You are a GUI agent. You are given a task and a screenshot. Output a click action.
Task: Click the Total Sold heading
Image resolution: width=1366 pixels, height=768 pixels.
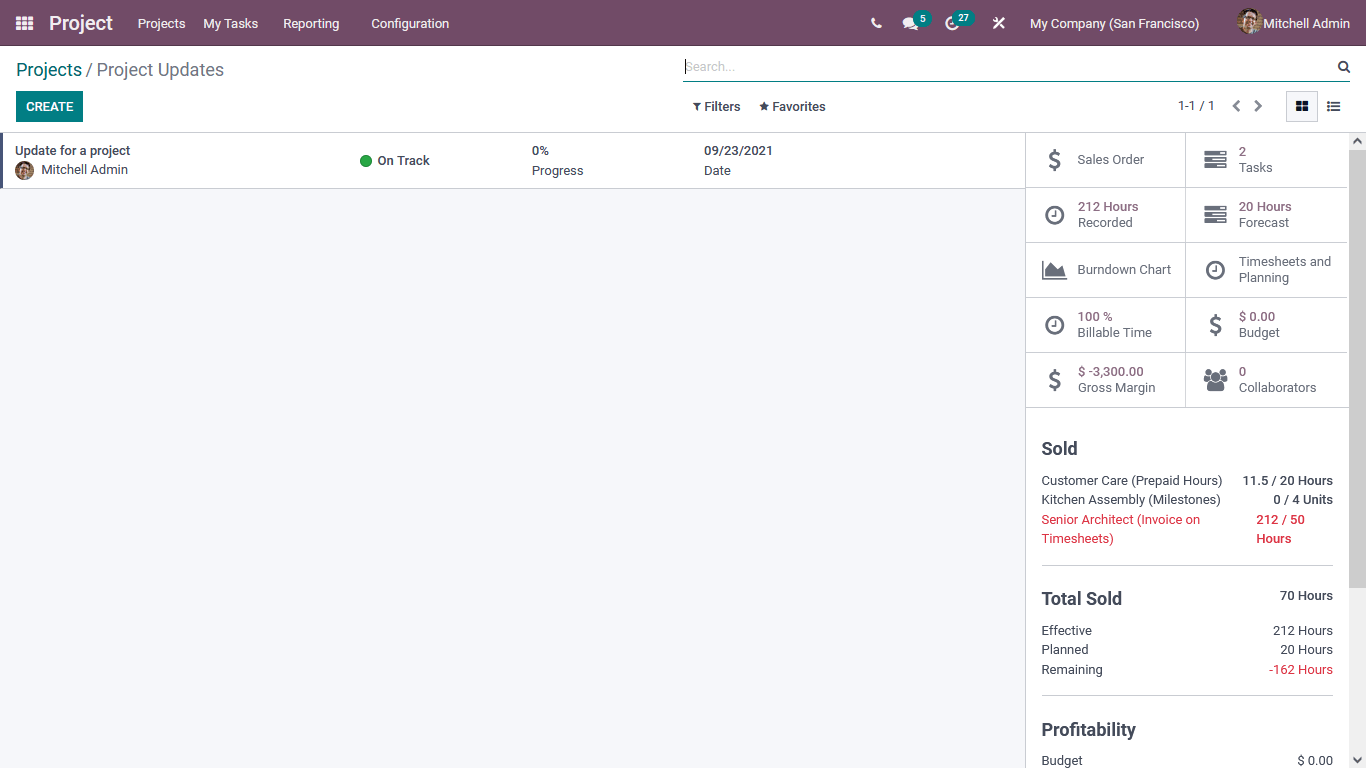coord(1082,599)
